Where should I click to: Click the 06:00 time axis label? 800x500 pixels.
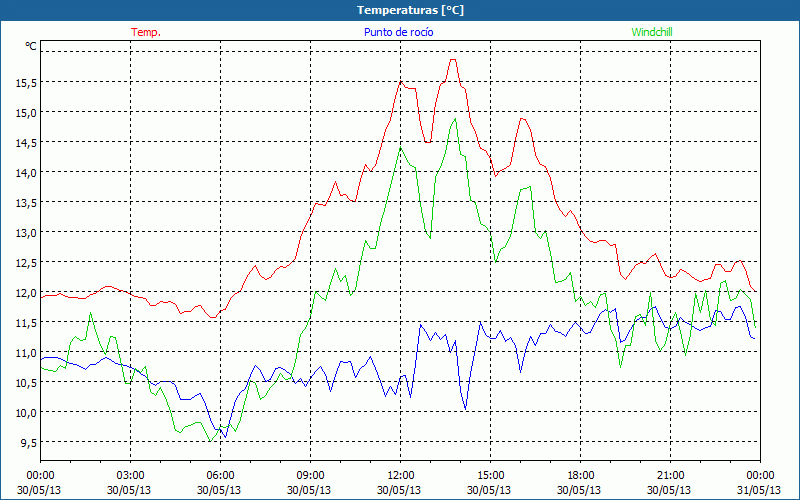pos(219,476)
